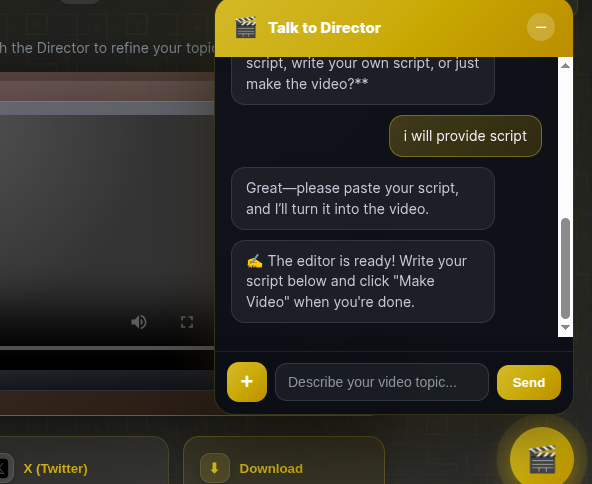Click the "Great—please paste your script" message
The width and height of the screenshot is (592, 484).
coord(363,199)
